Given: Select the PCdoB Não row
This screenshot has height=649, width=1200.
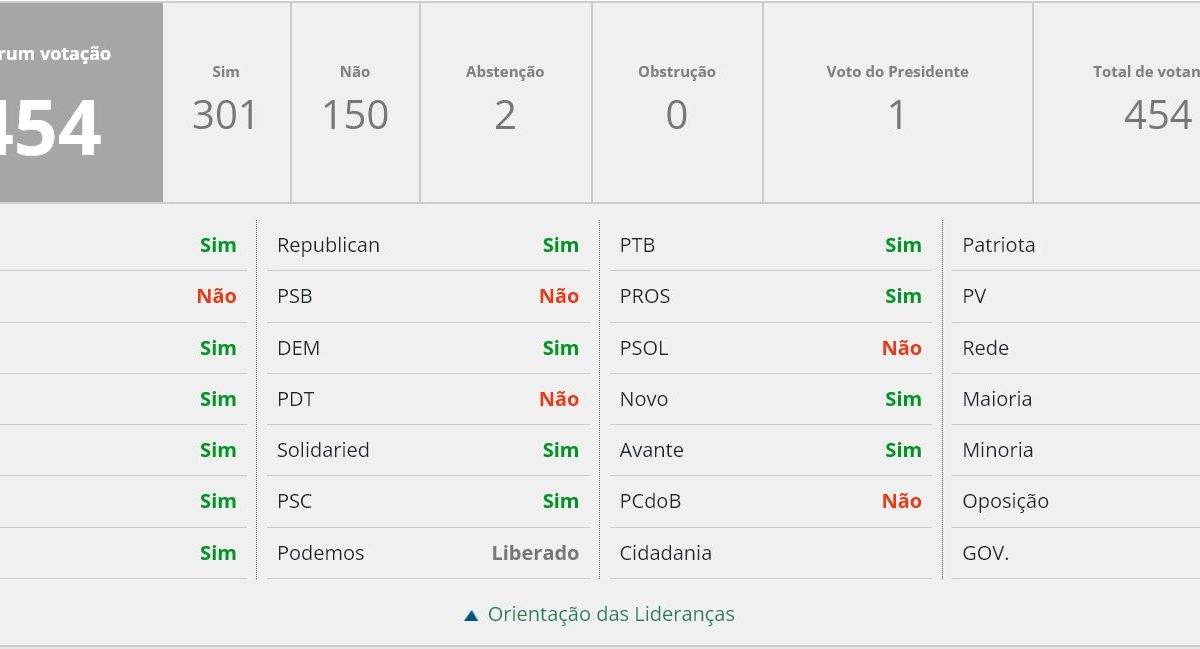Looking at the screenshot, I should (x=770, y=501).
